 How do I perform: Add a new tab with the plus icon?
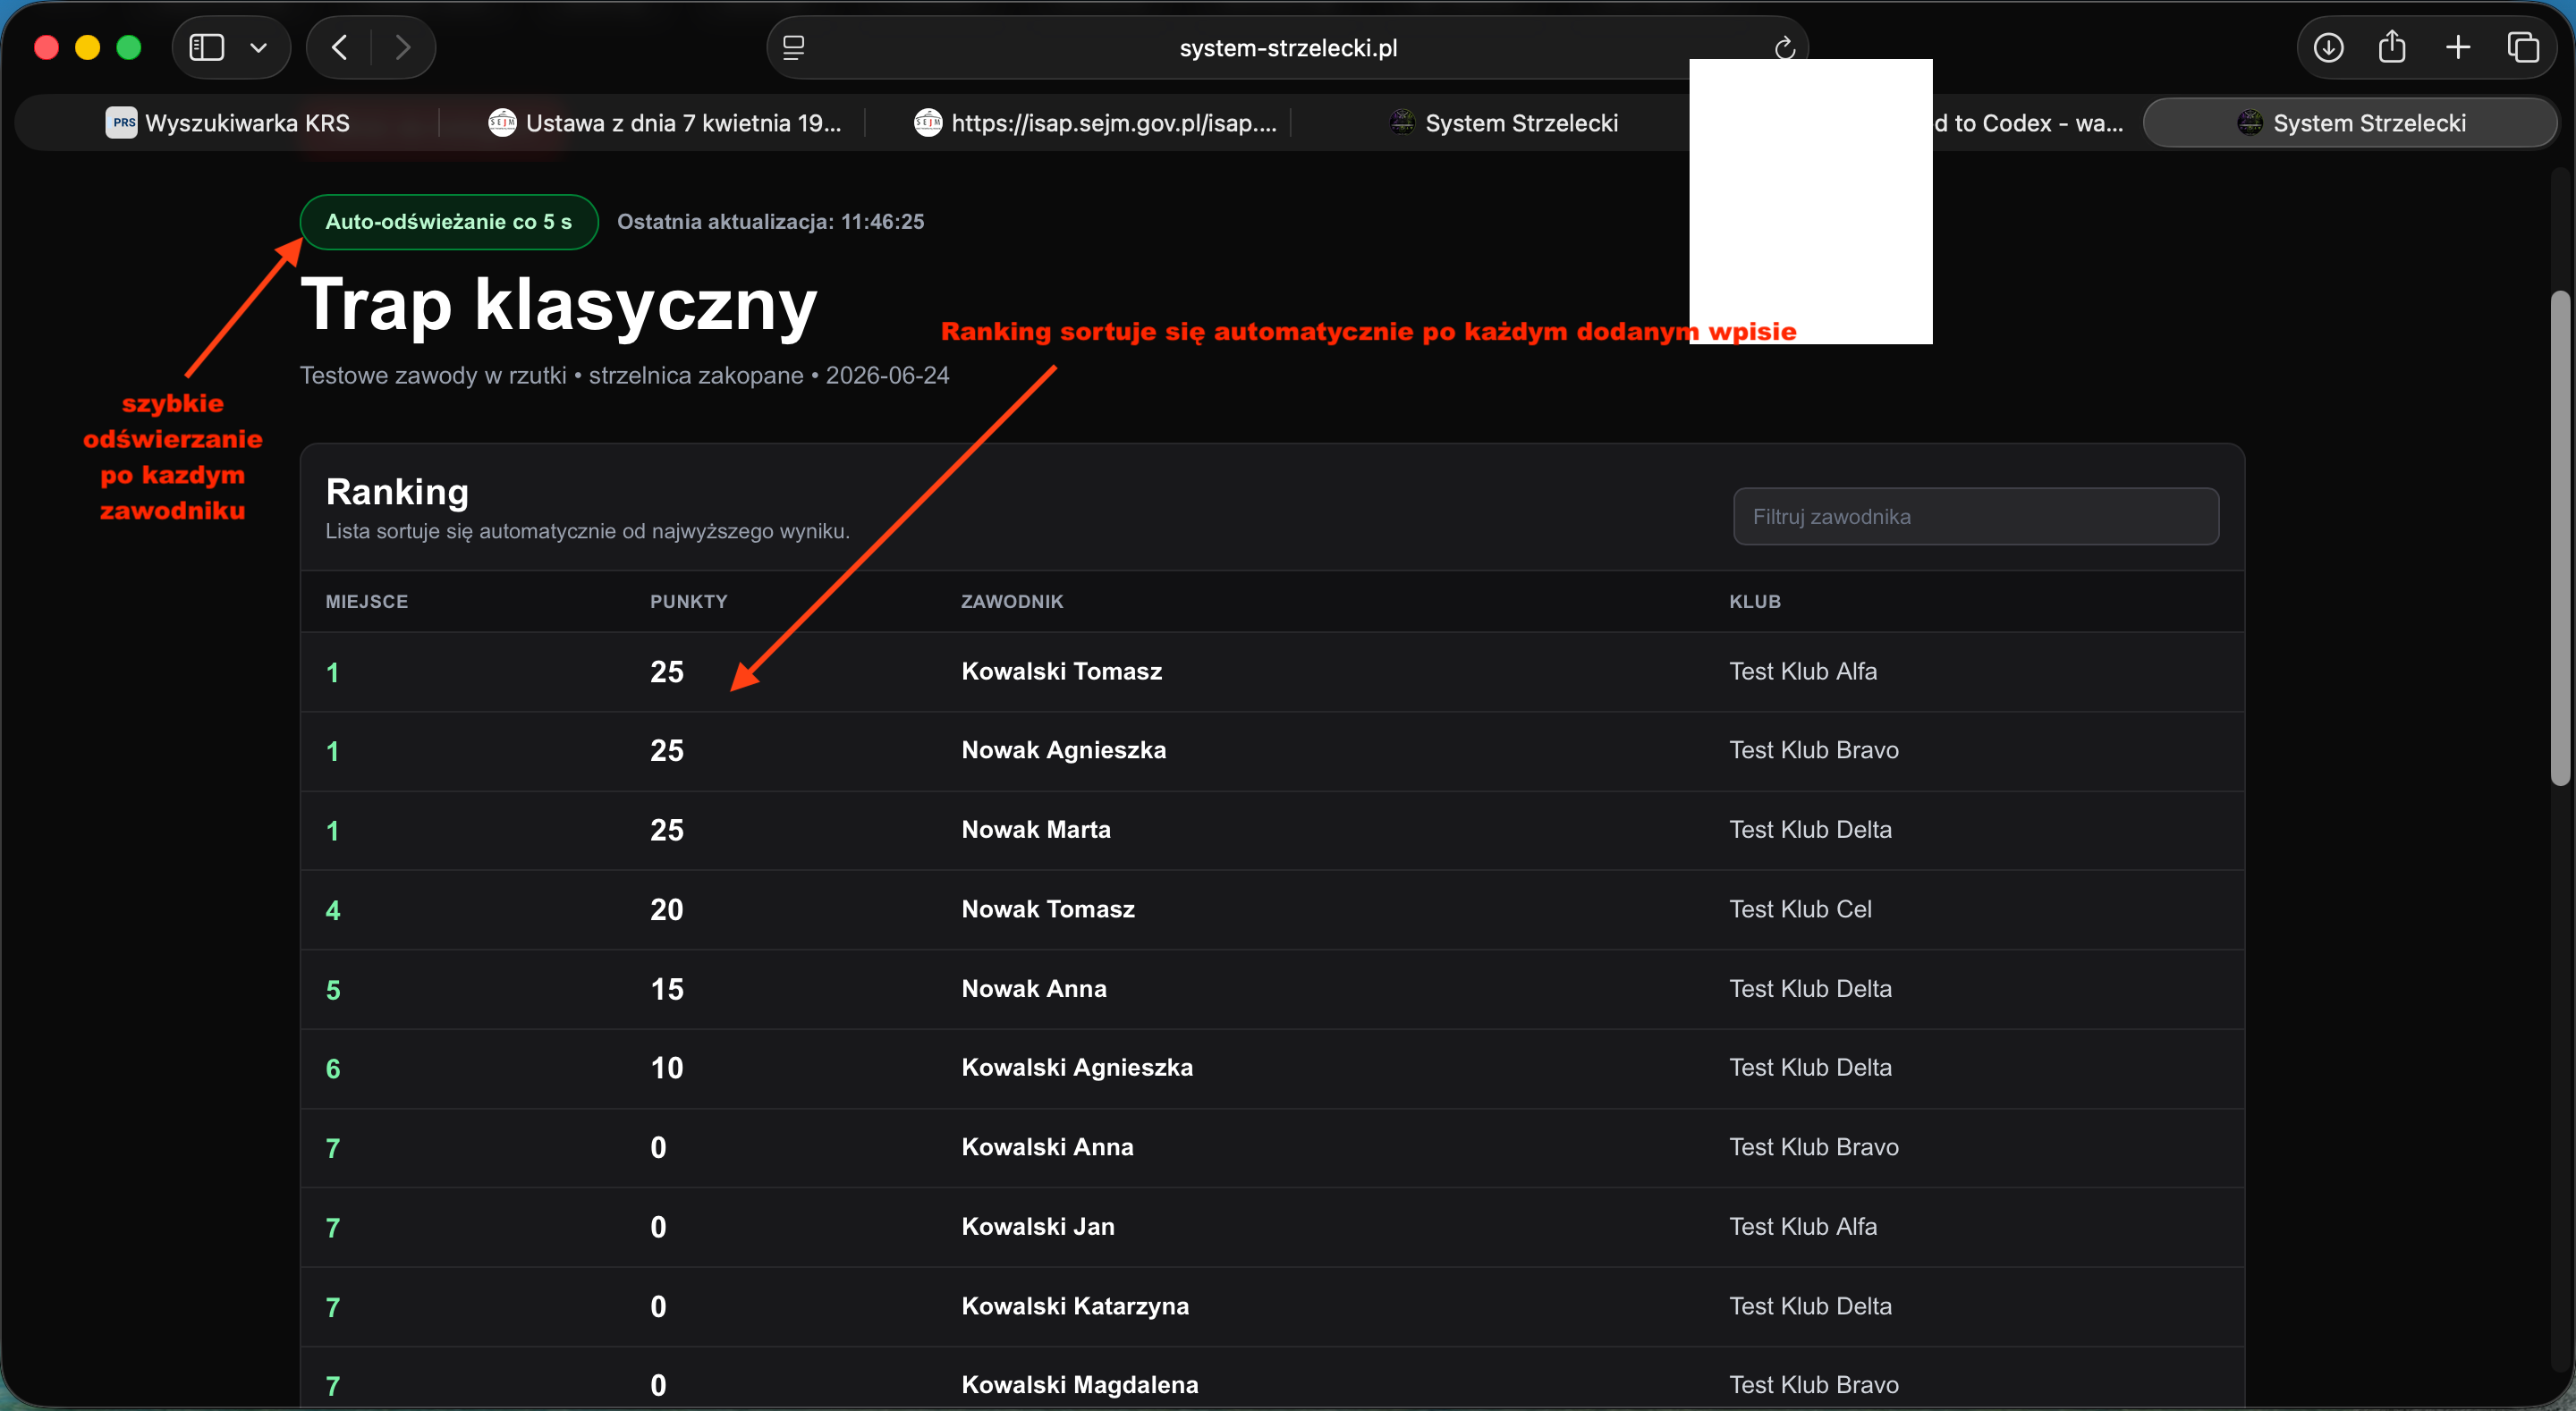[x=2458, y=47]
